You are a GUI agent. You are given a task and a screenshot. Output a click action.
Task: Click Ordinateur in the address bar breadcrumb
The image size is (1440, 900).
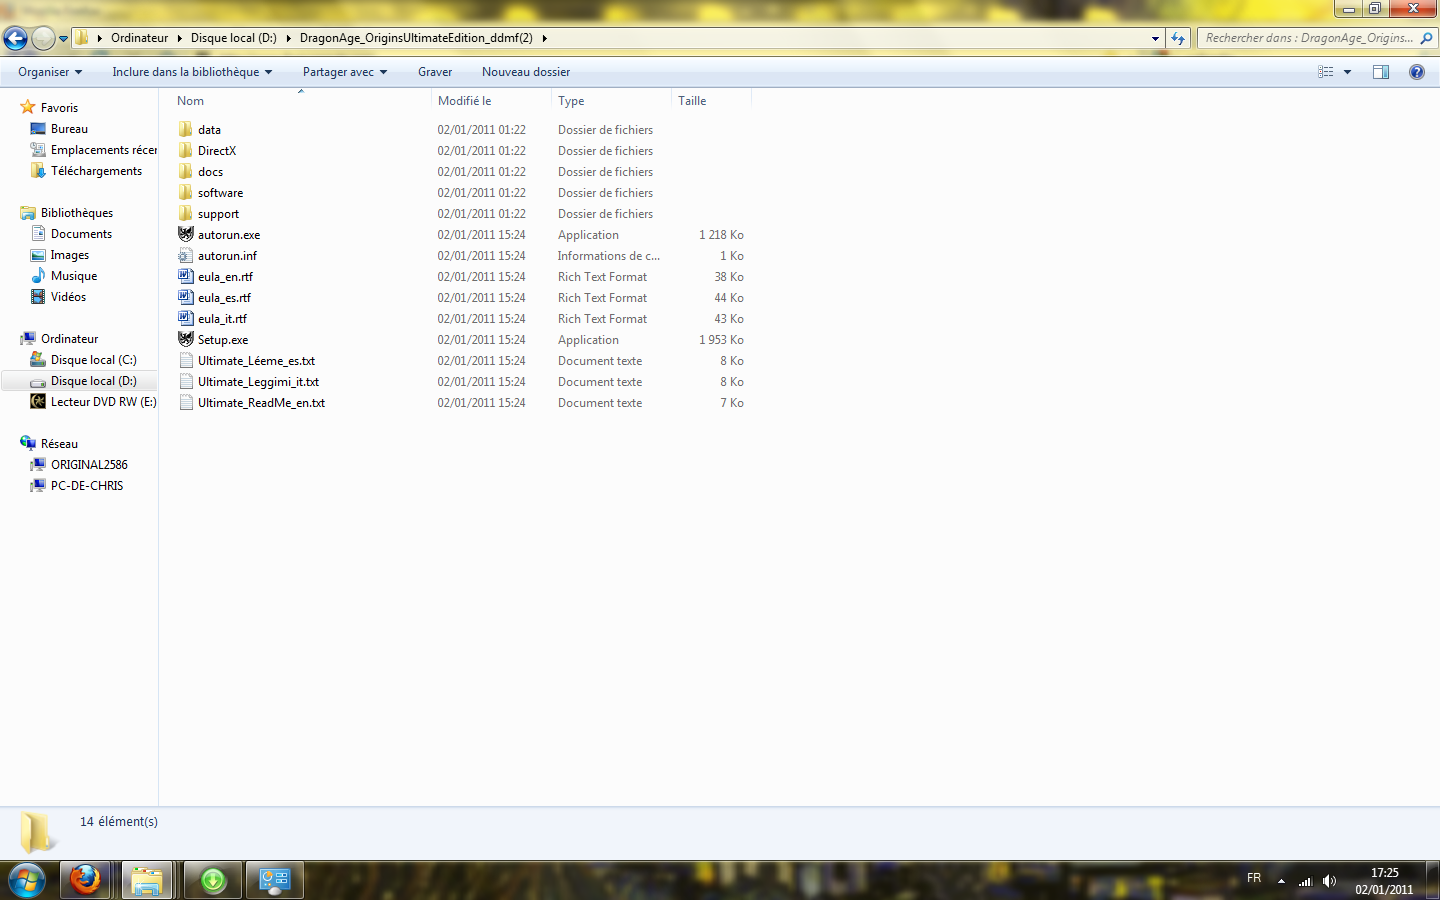139,38
